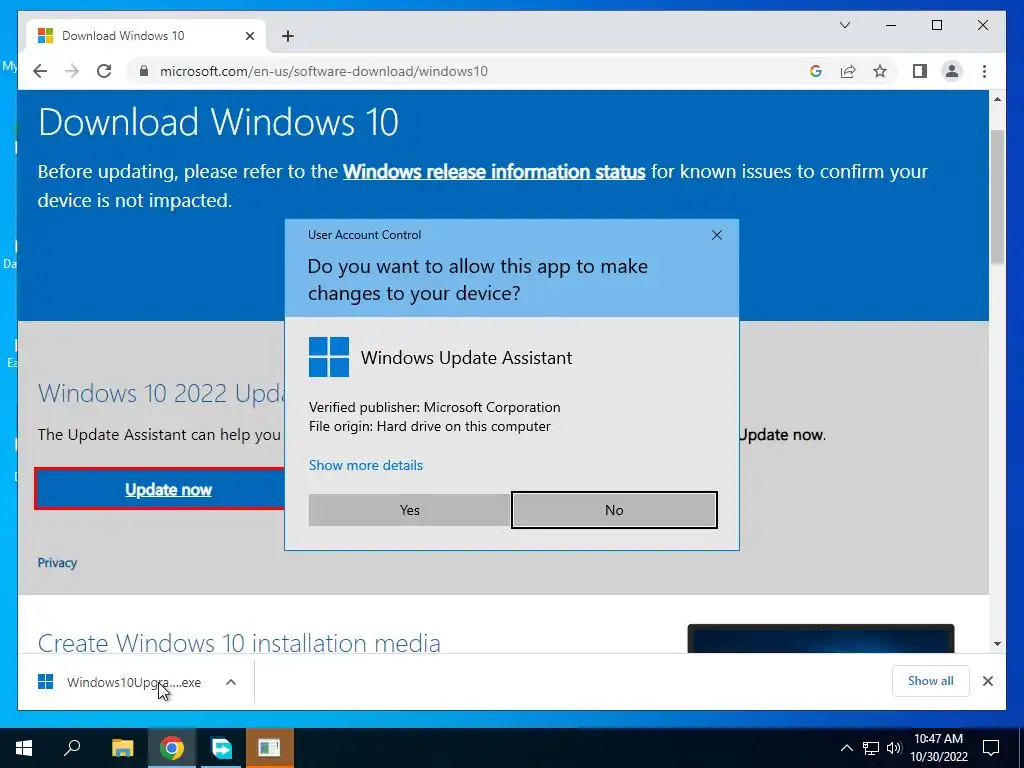The height and width of the screenshot is (768, 1024).
Task: Click the Windows icon beside downloaded file
Action: coord(45,682)
